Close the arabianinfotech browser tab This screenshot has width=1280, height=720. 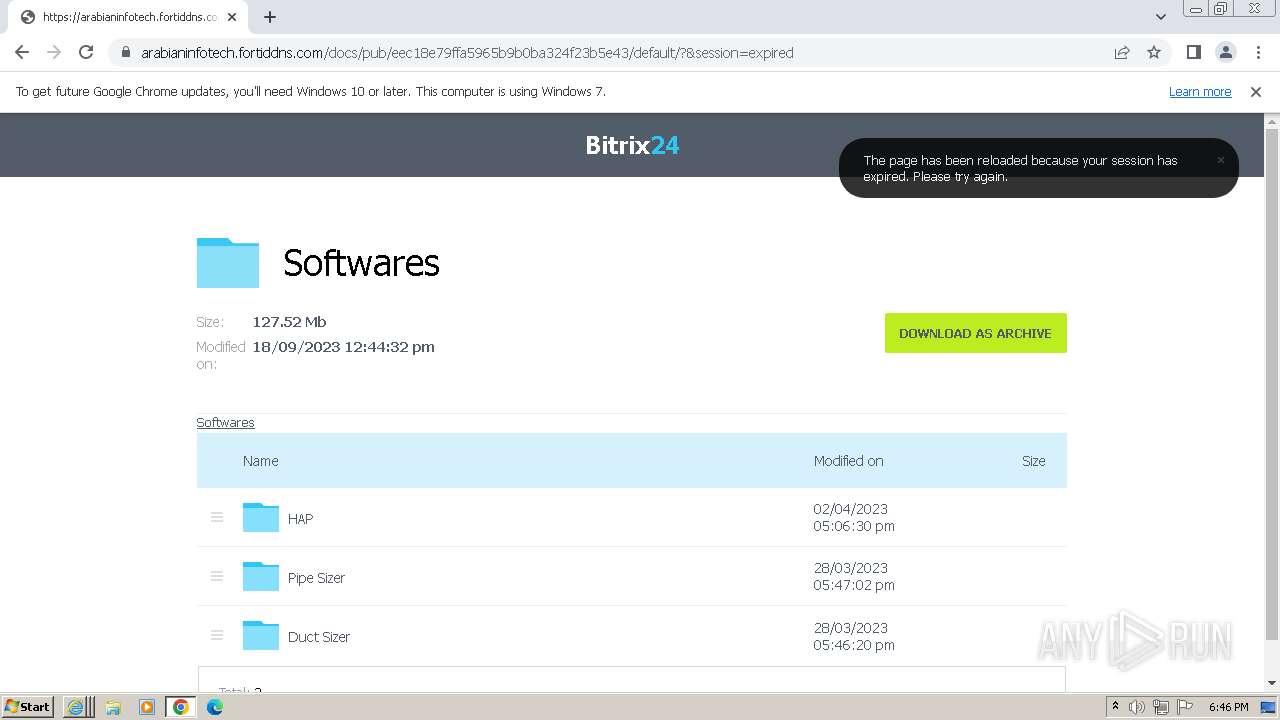232,17
